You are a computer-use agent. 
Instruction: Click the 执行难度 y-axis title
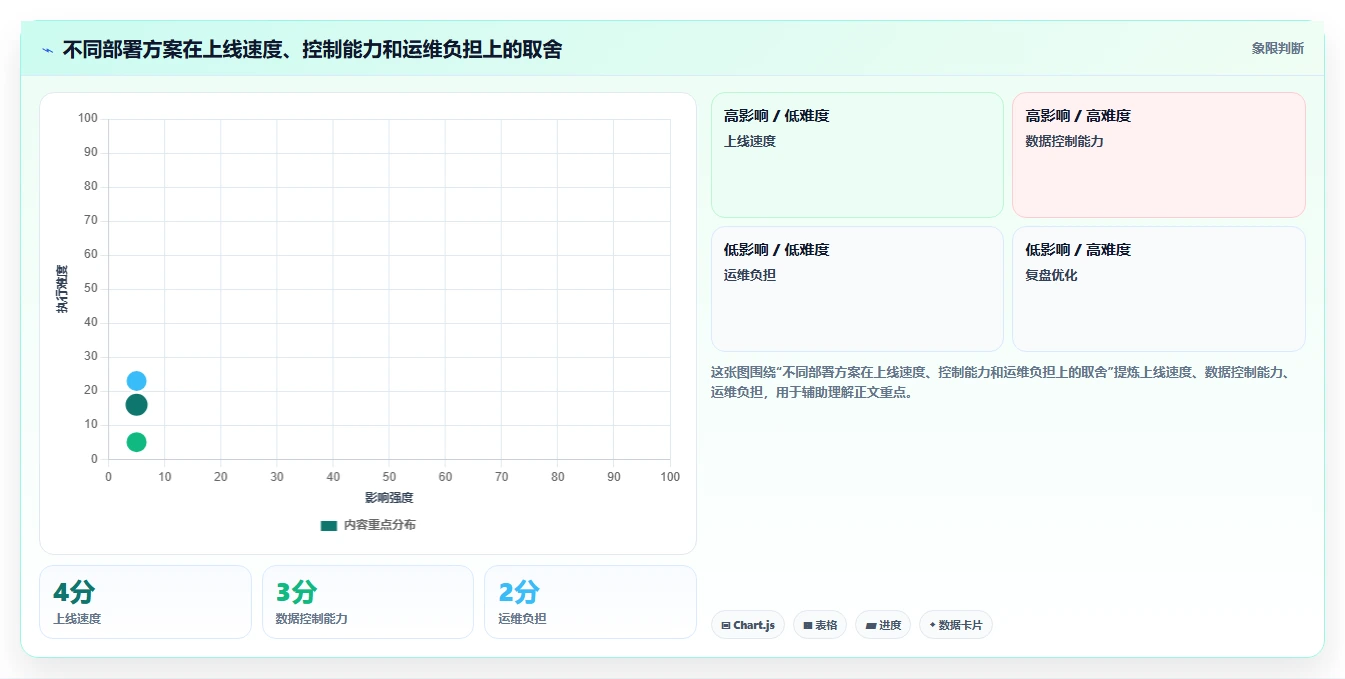63,289
